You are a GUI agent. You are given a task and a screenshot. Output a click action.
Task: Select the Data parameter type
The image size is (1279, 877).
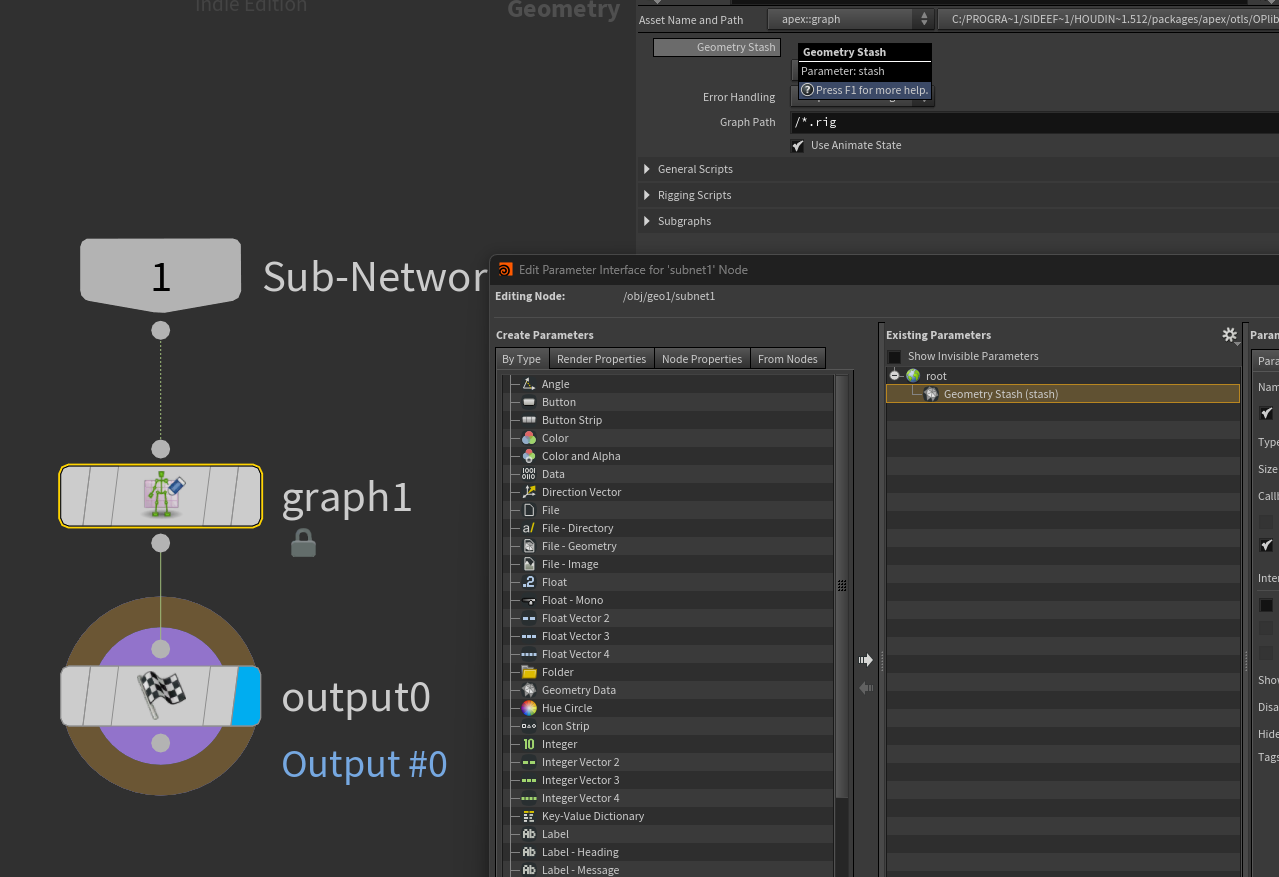coord(553,474)
